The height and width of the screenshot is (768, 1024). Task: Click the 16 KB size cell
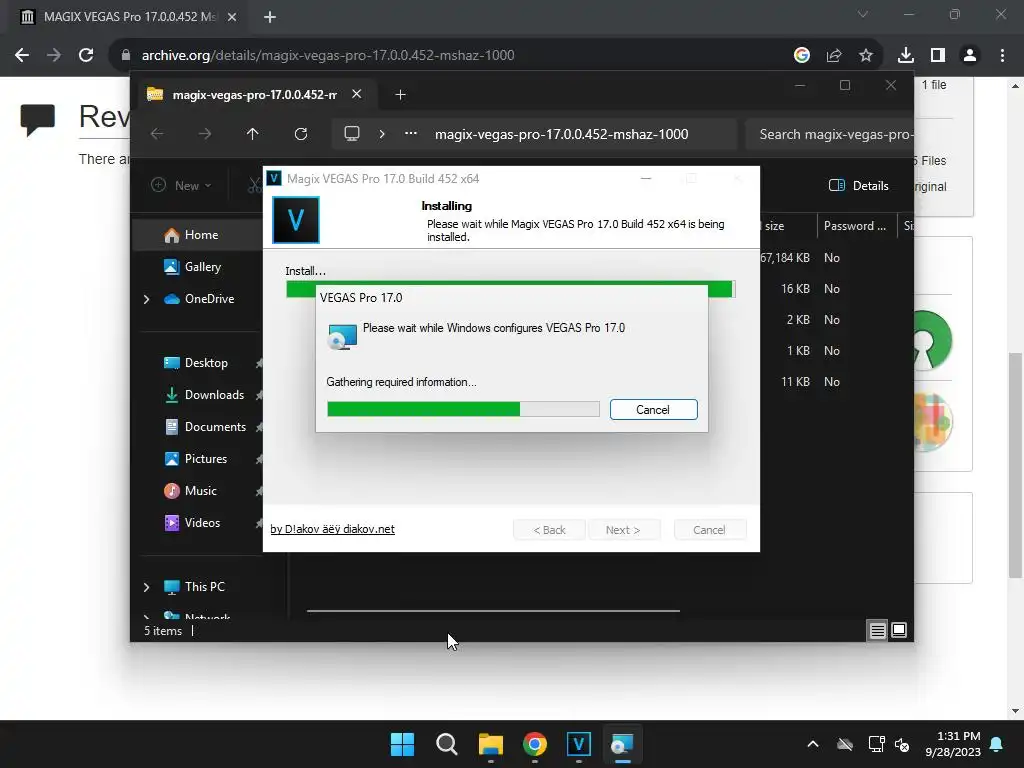click(x=795, y=289)
